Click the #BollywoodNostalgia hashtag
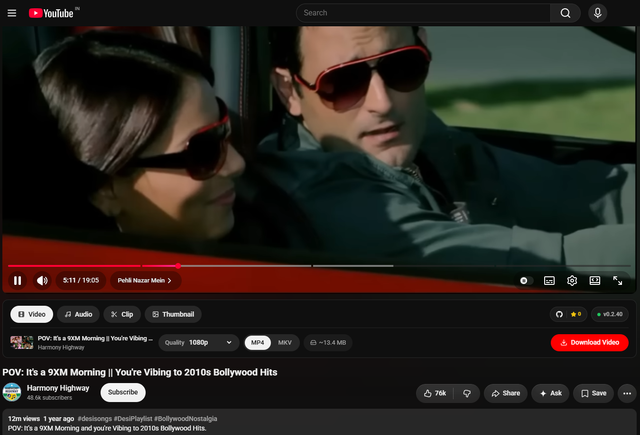This screenshot has height=435, width=640. click(186, 419)
